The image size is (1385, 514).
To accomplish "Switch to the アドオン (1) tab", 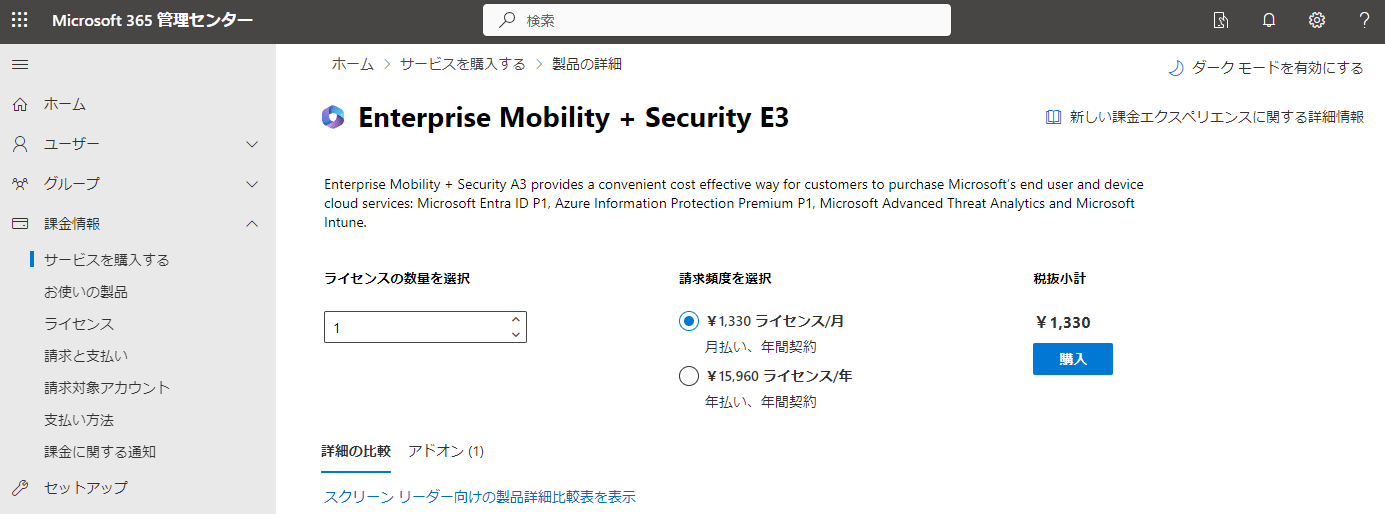I will pyautogui.click(x=446, y=451).
